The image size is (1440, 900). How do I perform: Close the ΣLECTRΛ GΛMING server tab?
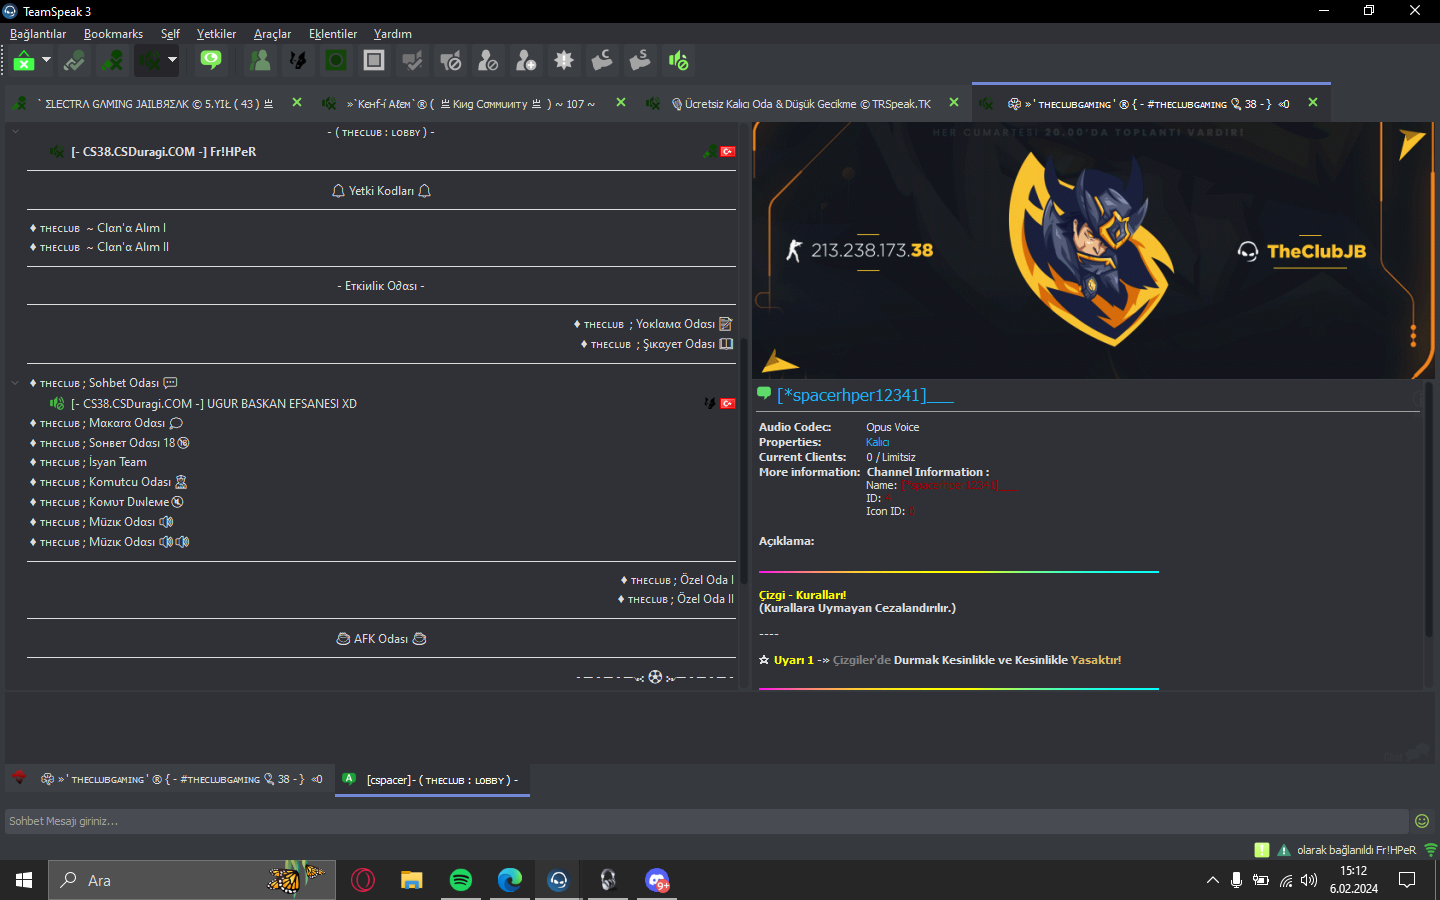pos(297,102)
